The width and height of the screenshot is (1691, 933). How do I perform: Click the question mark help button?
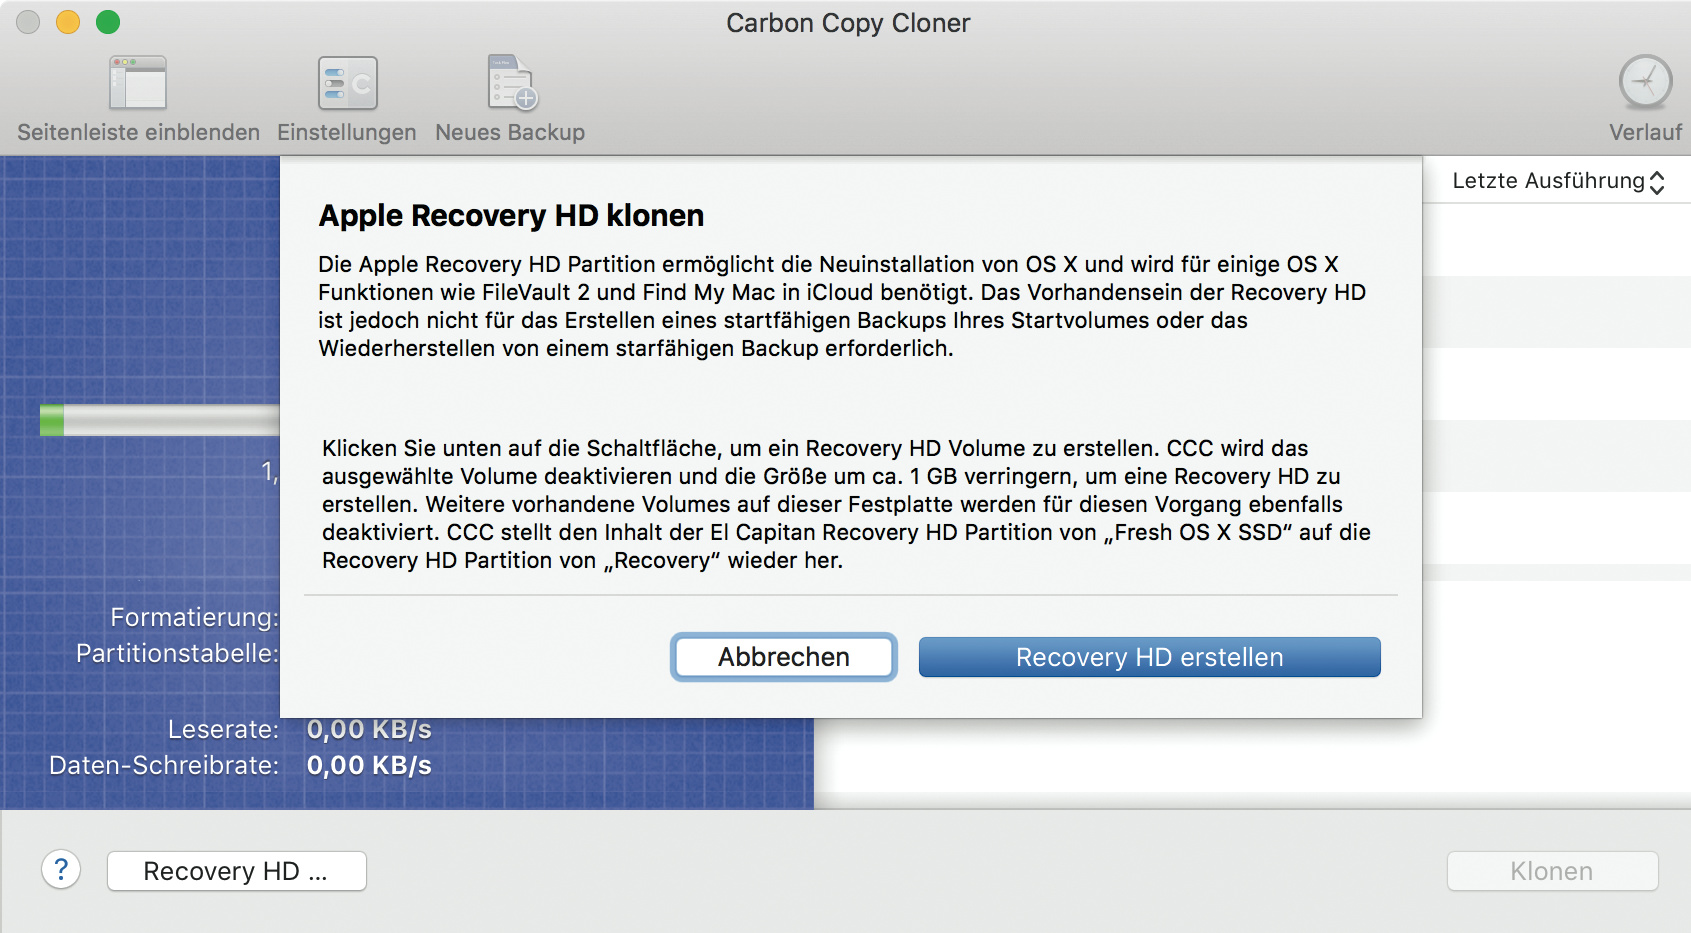tap(61, 870)
